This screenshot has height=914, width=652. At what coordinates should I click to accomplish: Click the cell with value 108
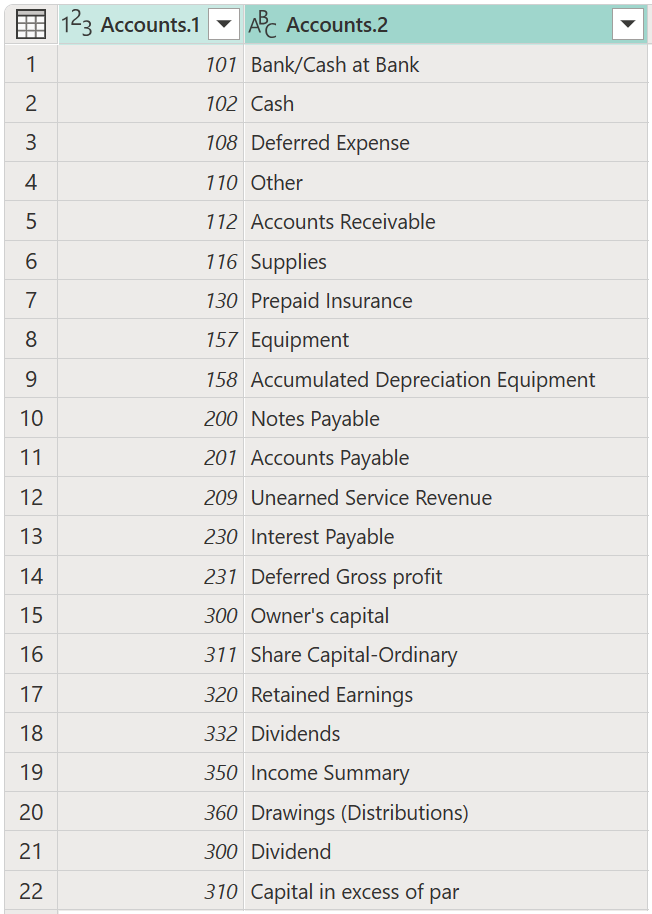[x=151, y=143]
